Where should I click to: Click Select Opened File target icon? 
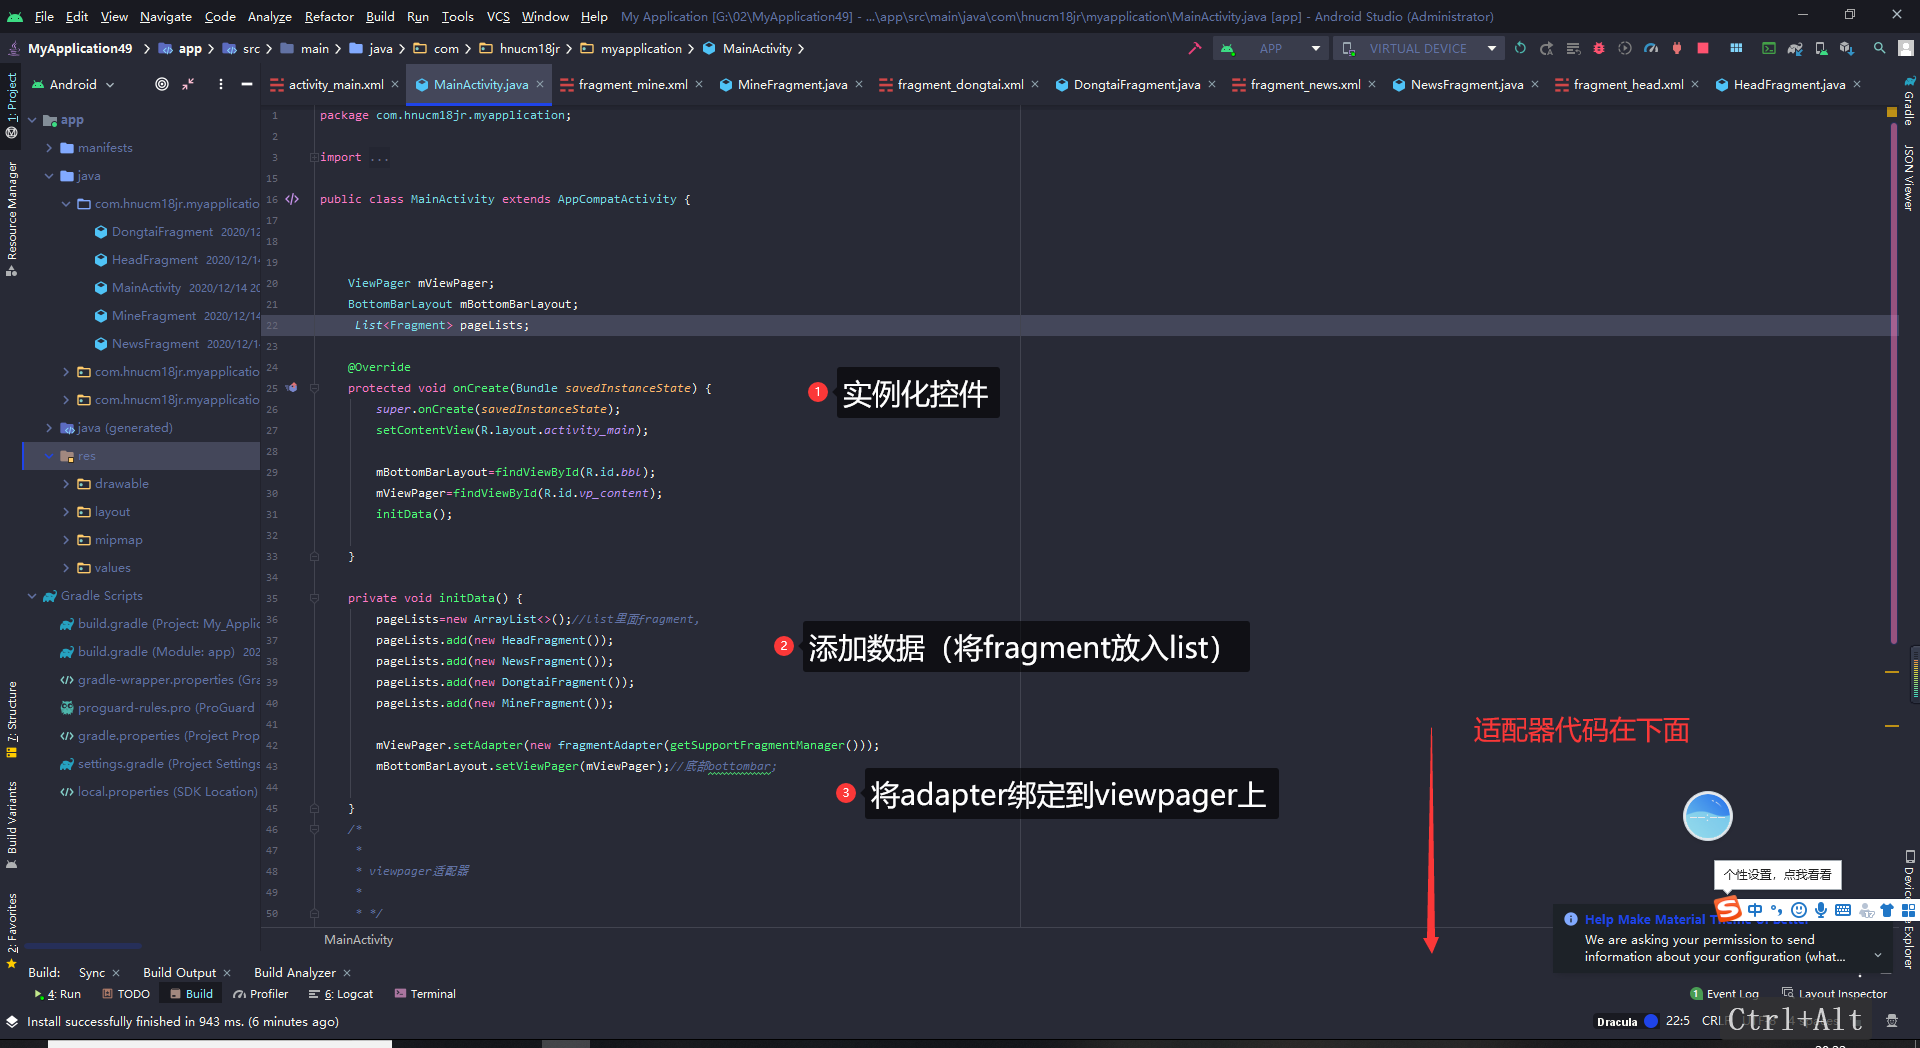[x=162, y=84]
